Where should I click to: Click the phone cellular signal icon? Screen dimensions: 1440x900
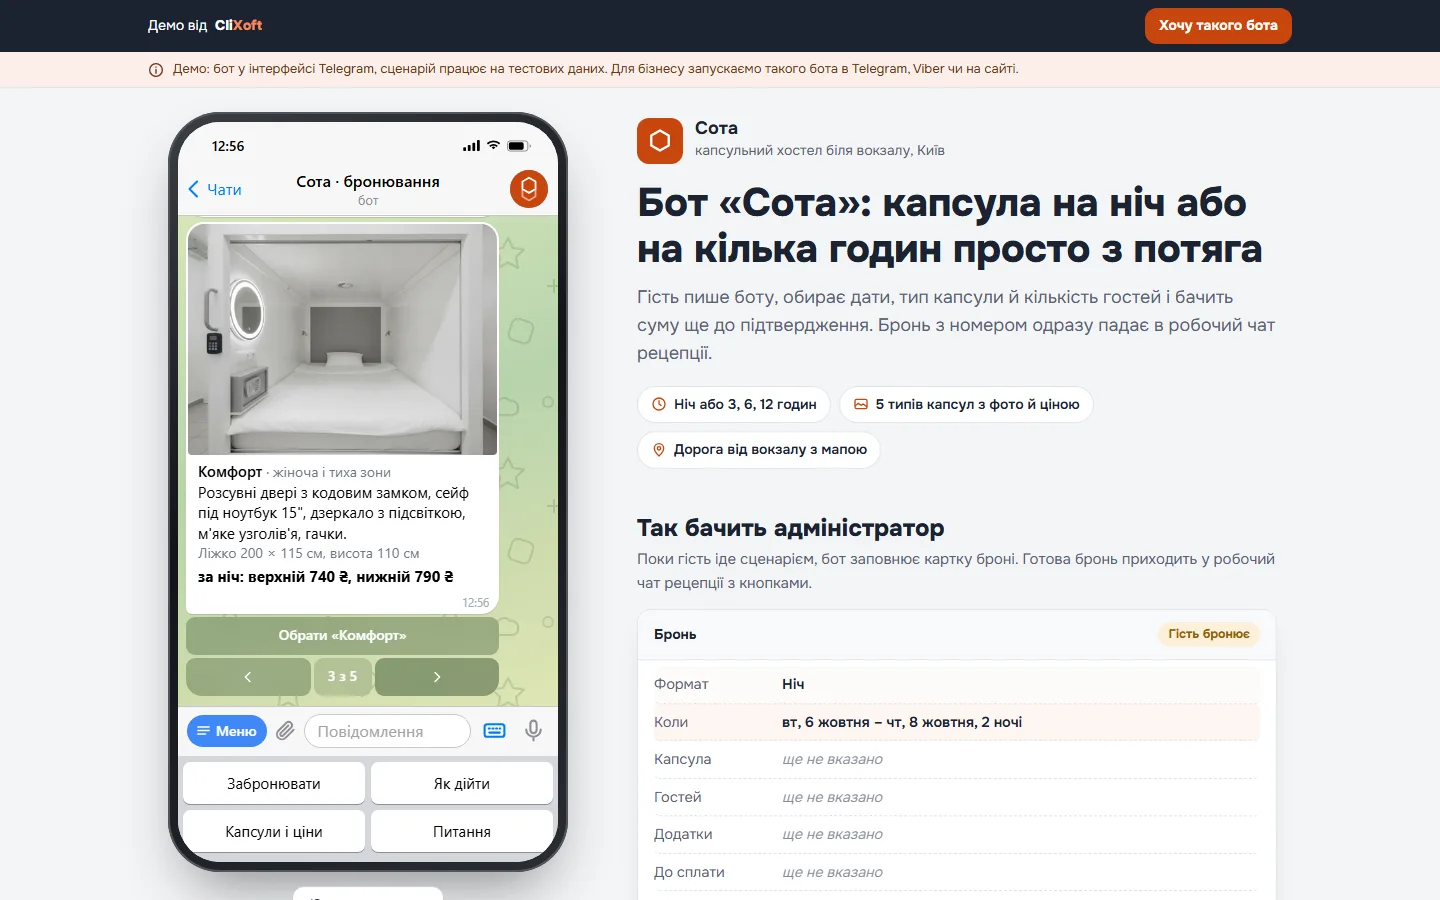point(471,146)
